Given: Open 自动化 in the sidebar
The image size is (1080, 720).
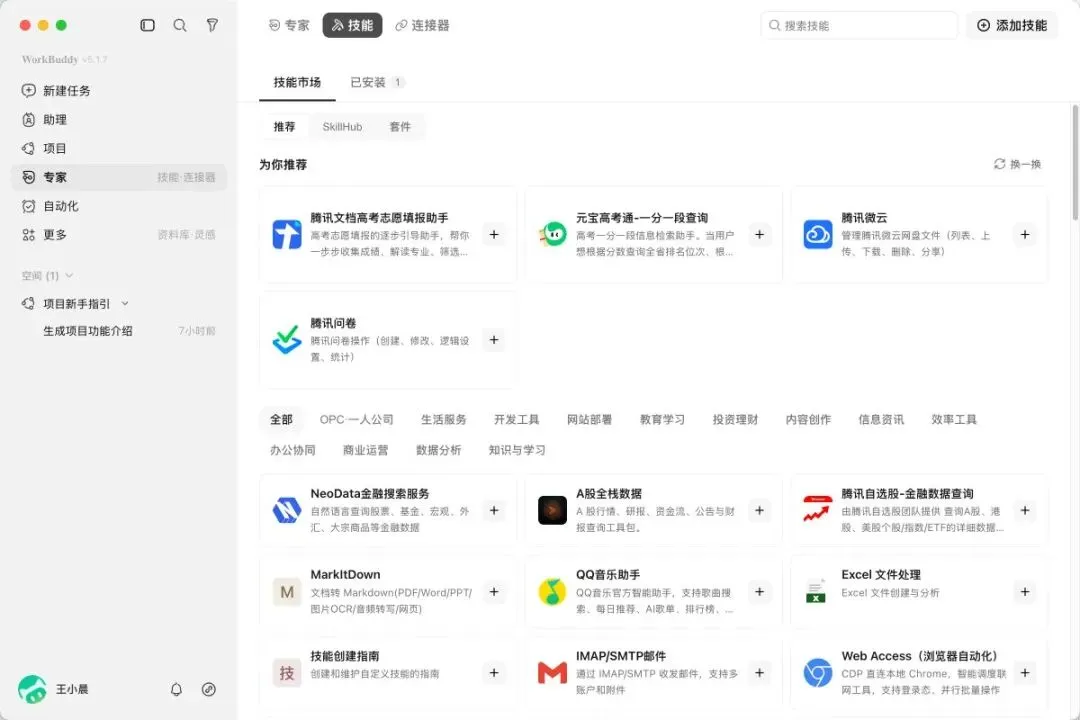Looking at the screenshot, I should point(119,206).
